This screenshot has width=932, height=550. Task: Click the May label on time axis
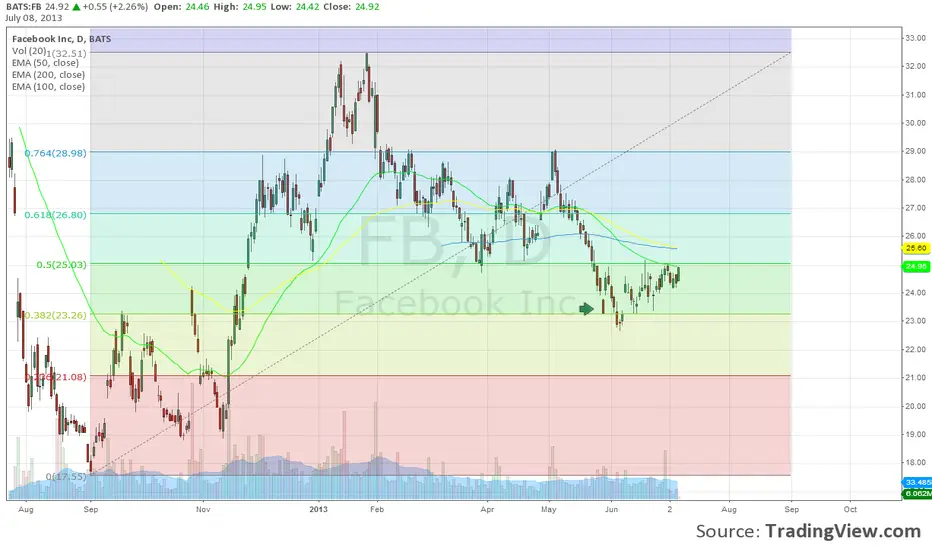click(x=549, y=510)
